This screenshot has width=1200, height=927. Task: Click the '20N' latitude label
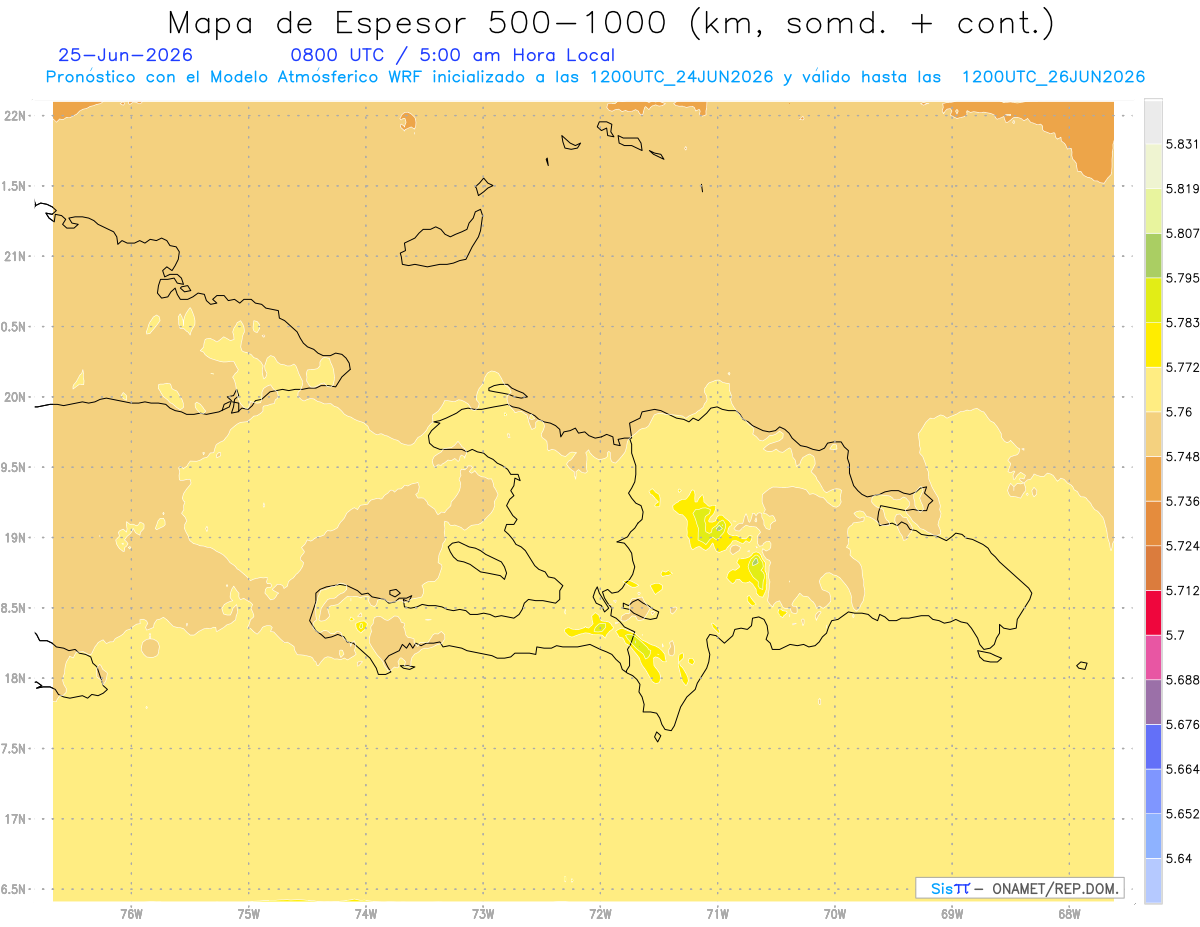[17, 397]
